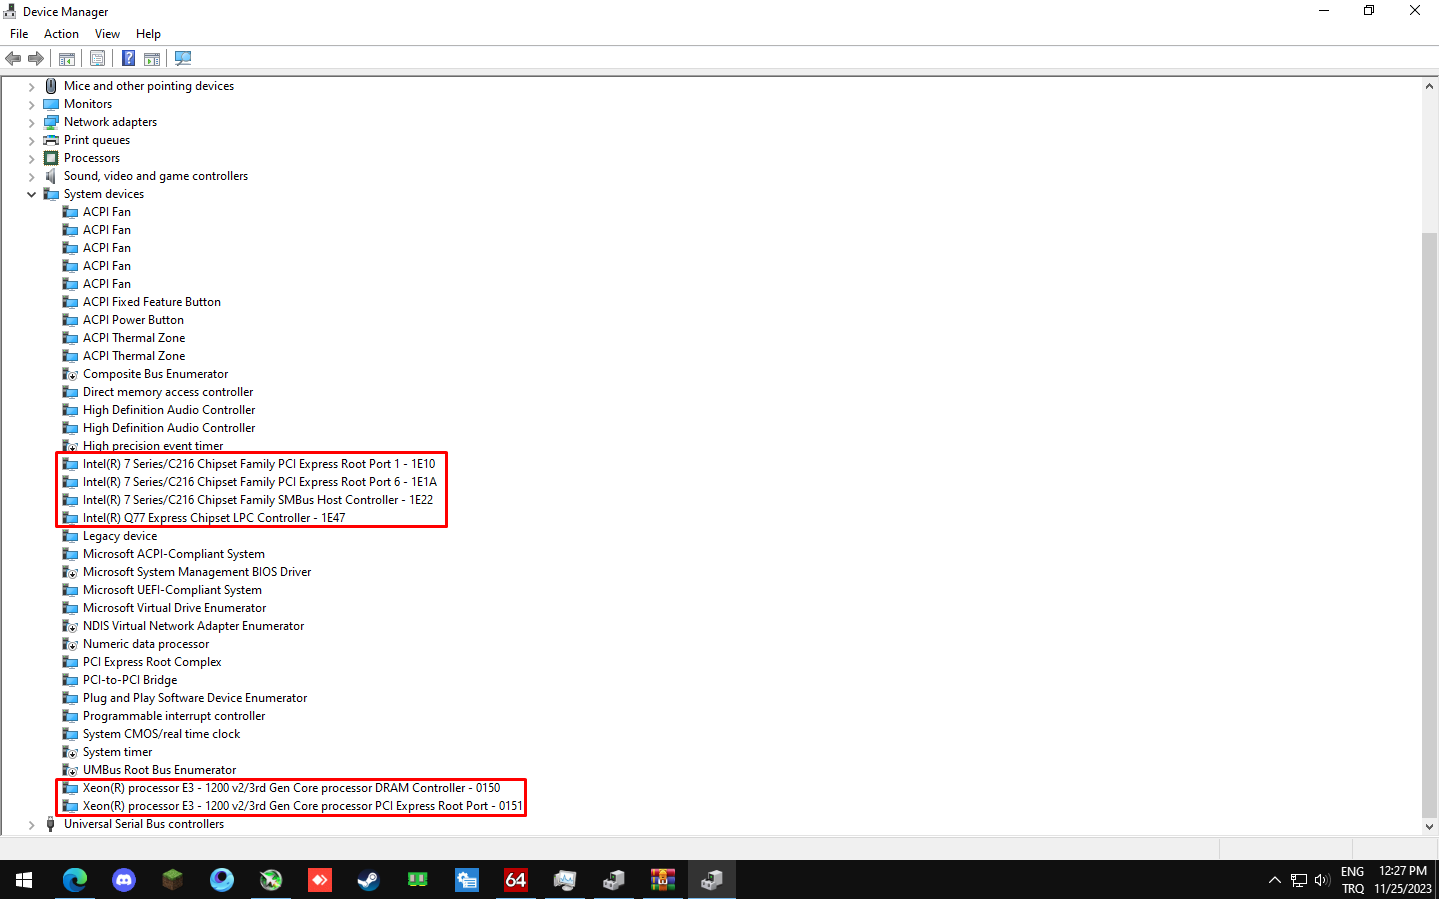Select PCI Express Root Port 1 - 1E10
The width and height of the screenshot is (1439, 899).
coord(259,464)
